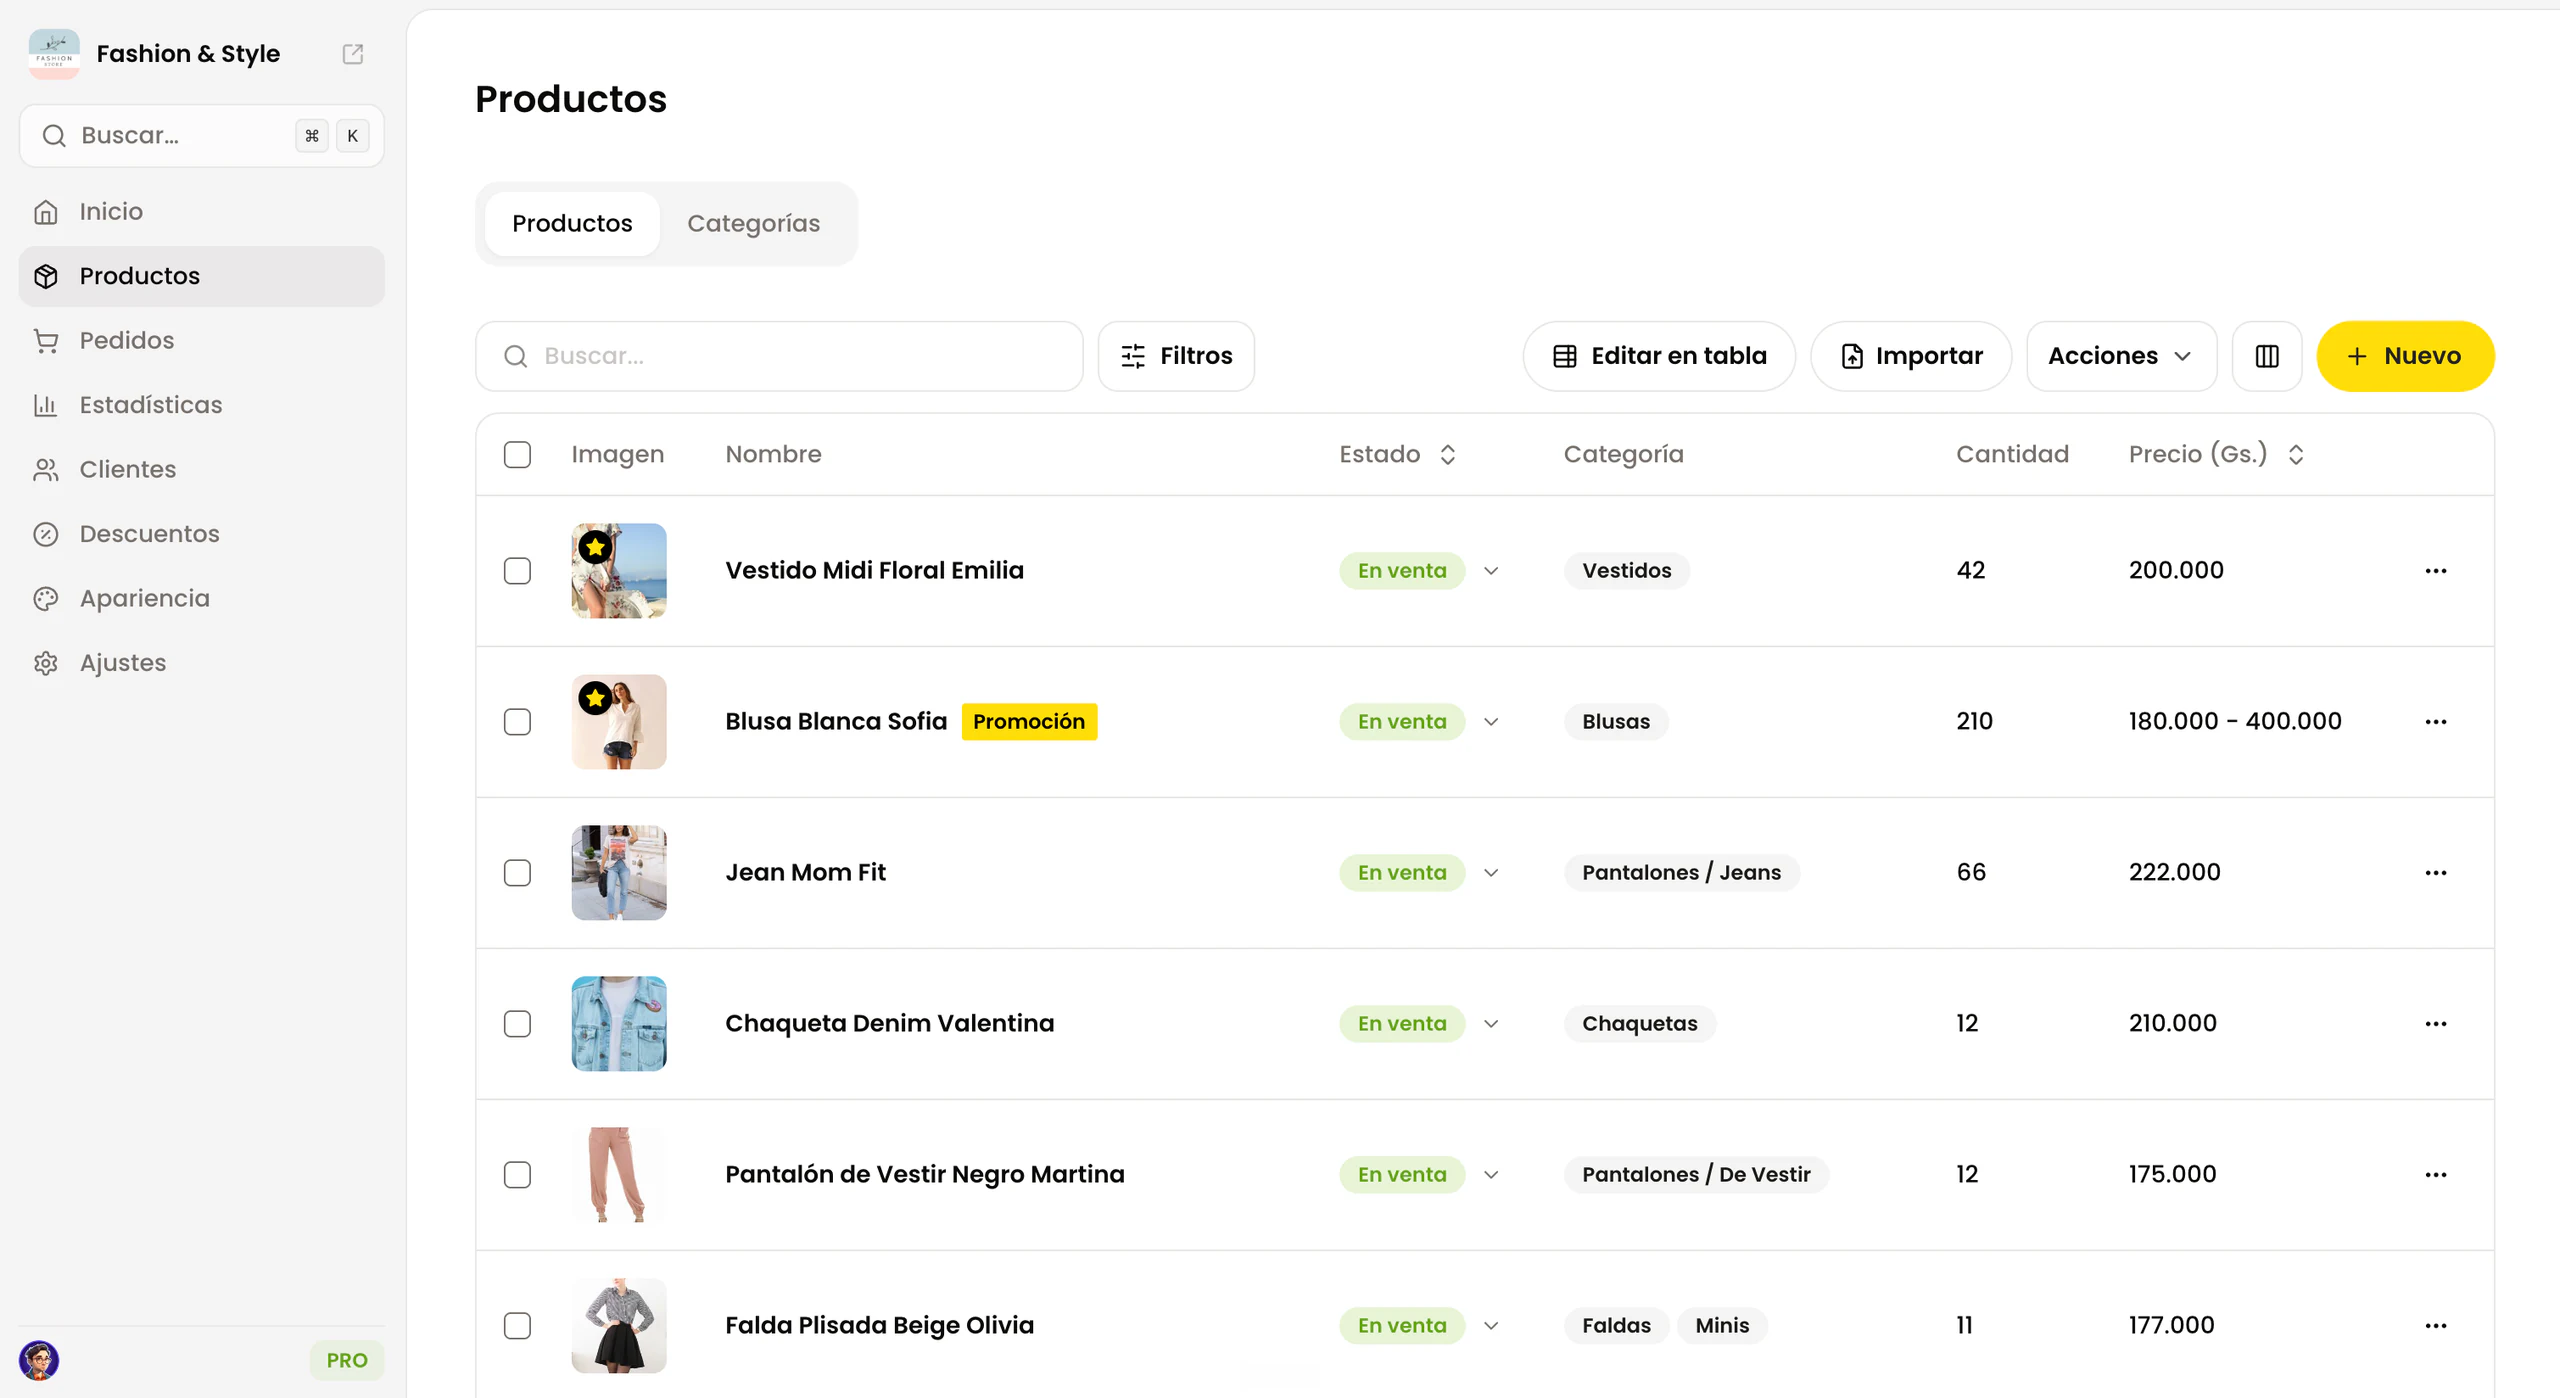Open more options for Blusa Blanca Sofia
2560x1398 pixels.
(x=2436, y=722)
